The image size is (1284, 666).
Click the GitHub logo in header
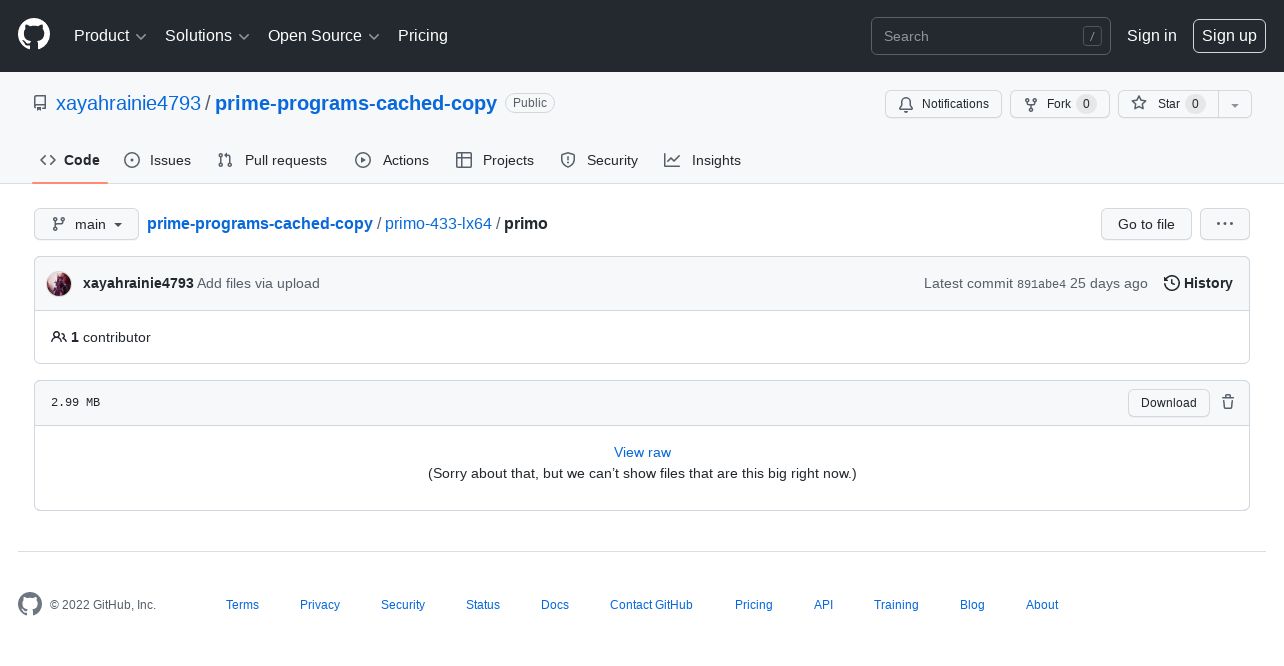pyautogui.click(x=34, y=35)
